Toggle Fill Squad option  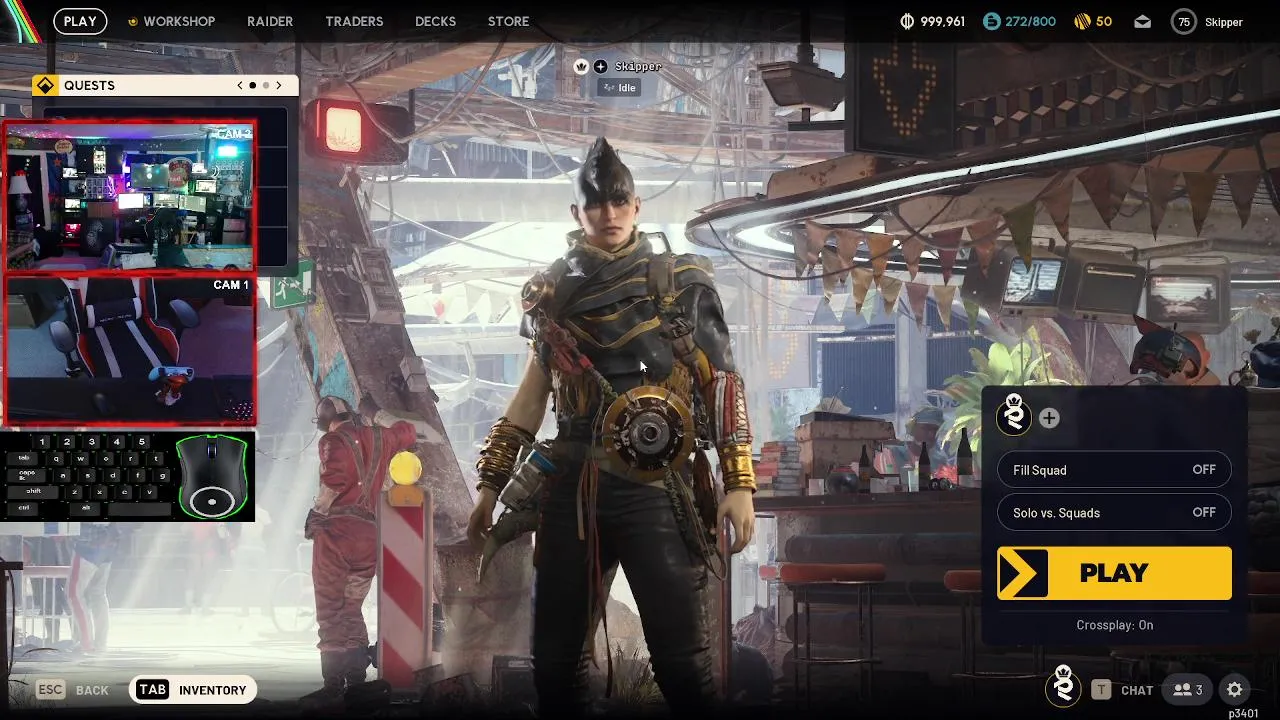(1114, 470)
